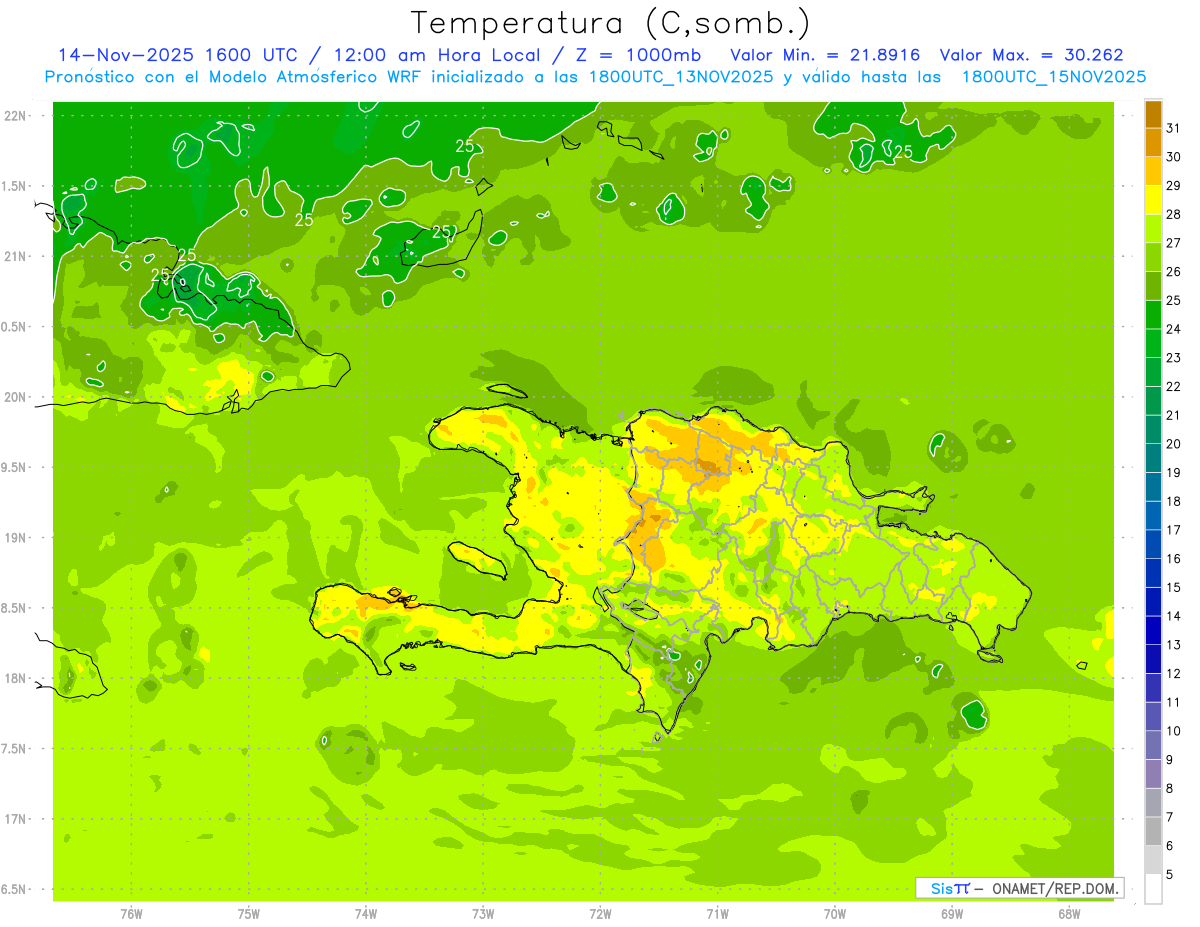Pick the dark orange swatch above 31
Image resolution: width=1200 pixels, height=927 pixels.
[x=1153, y=114]
